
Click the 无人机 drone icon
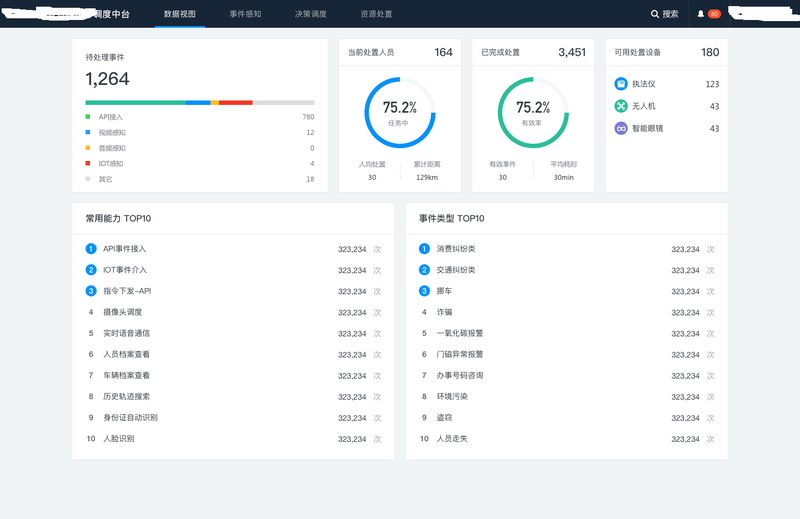click(x=621, y=106)
